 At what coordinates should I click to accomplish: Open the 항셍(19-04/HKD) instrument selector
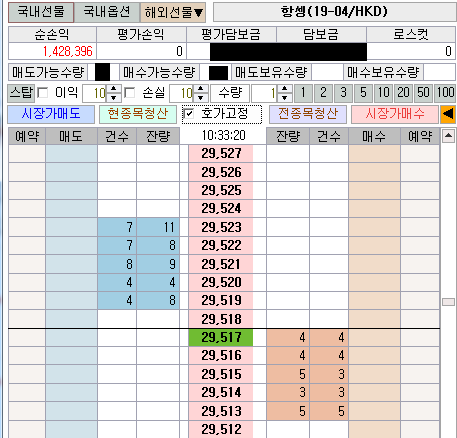pos(335,12)
